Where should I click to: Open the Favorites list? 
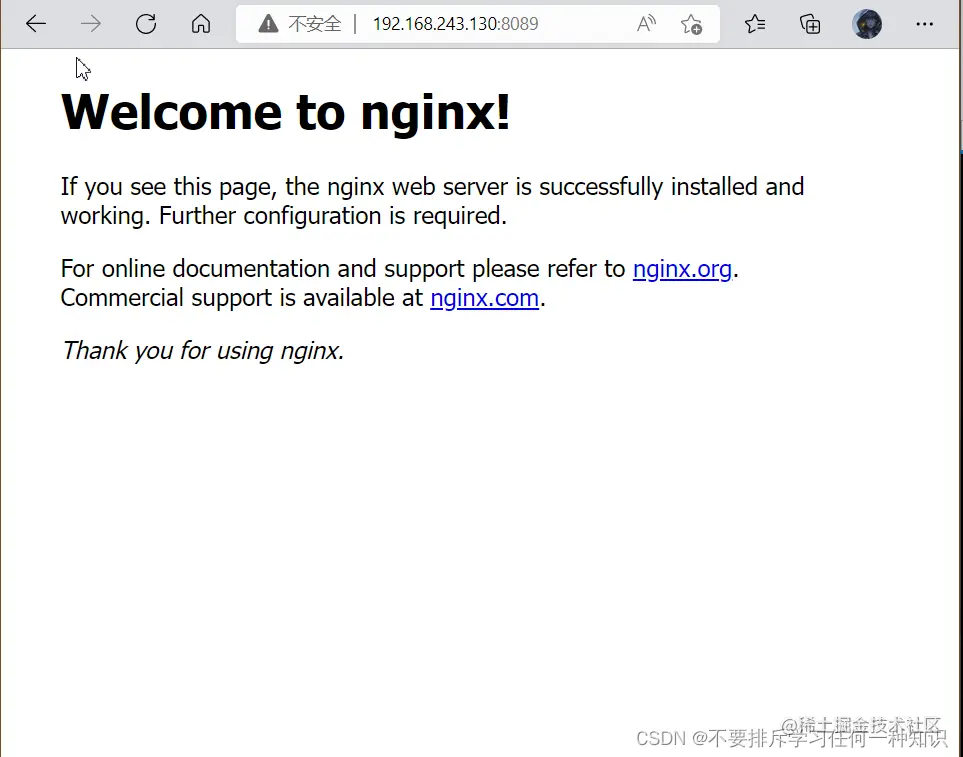(755, 24)
